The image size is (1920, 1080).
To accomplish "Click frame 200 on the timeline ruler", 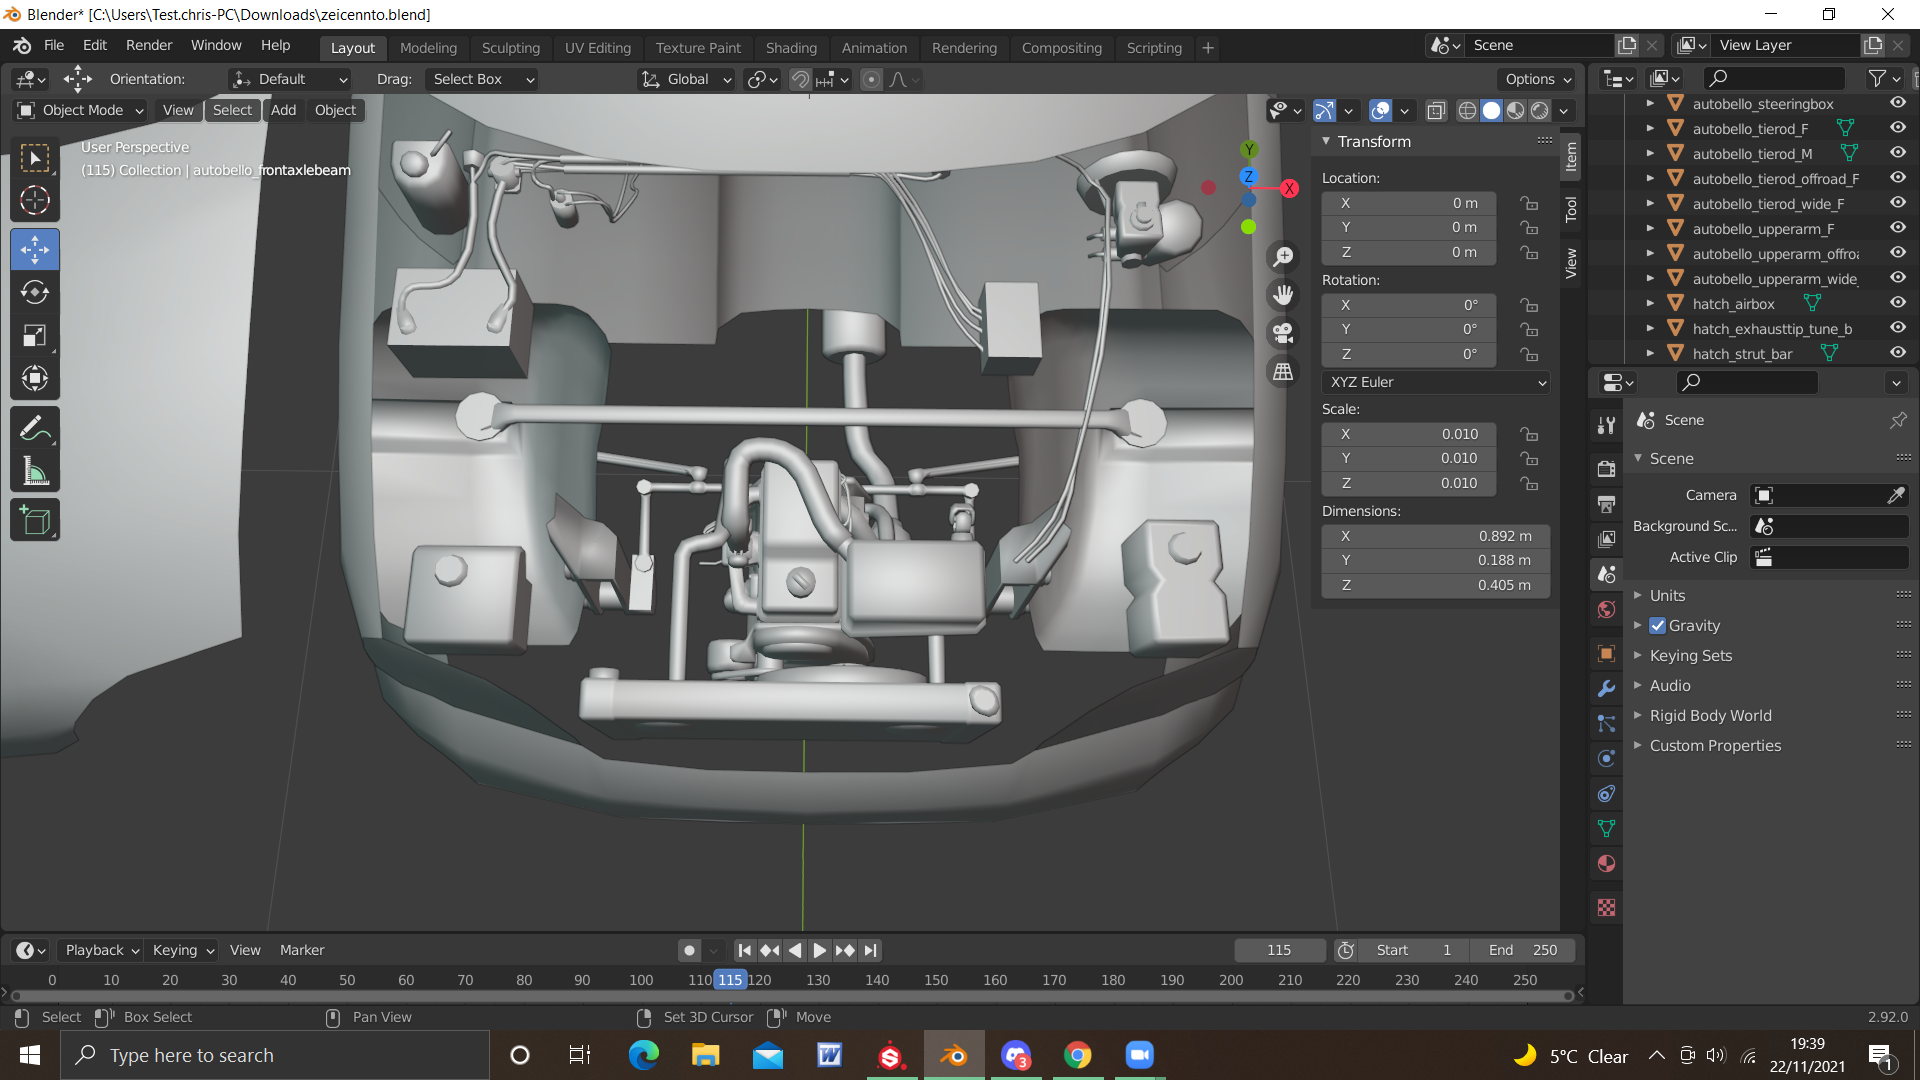I will pos(1231,980).
